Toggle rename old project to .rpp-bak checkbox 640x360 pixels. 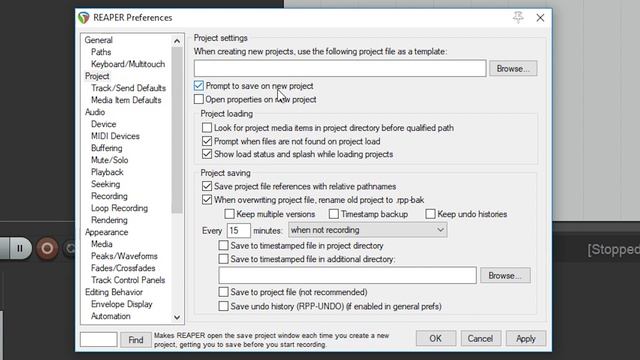click(207, 200)
